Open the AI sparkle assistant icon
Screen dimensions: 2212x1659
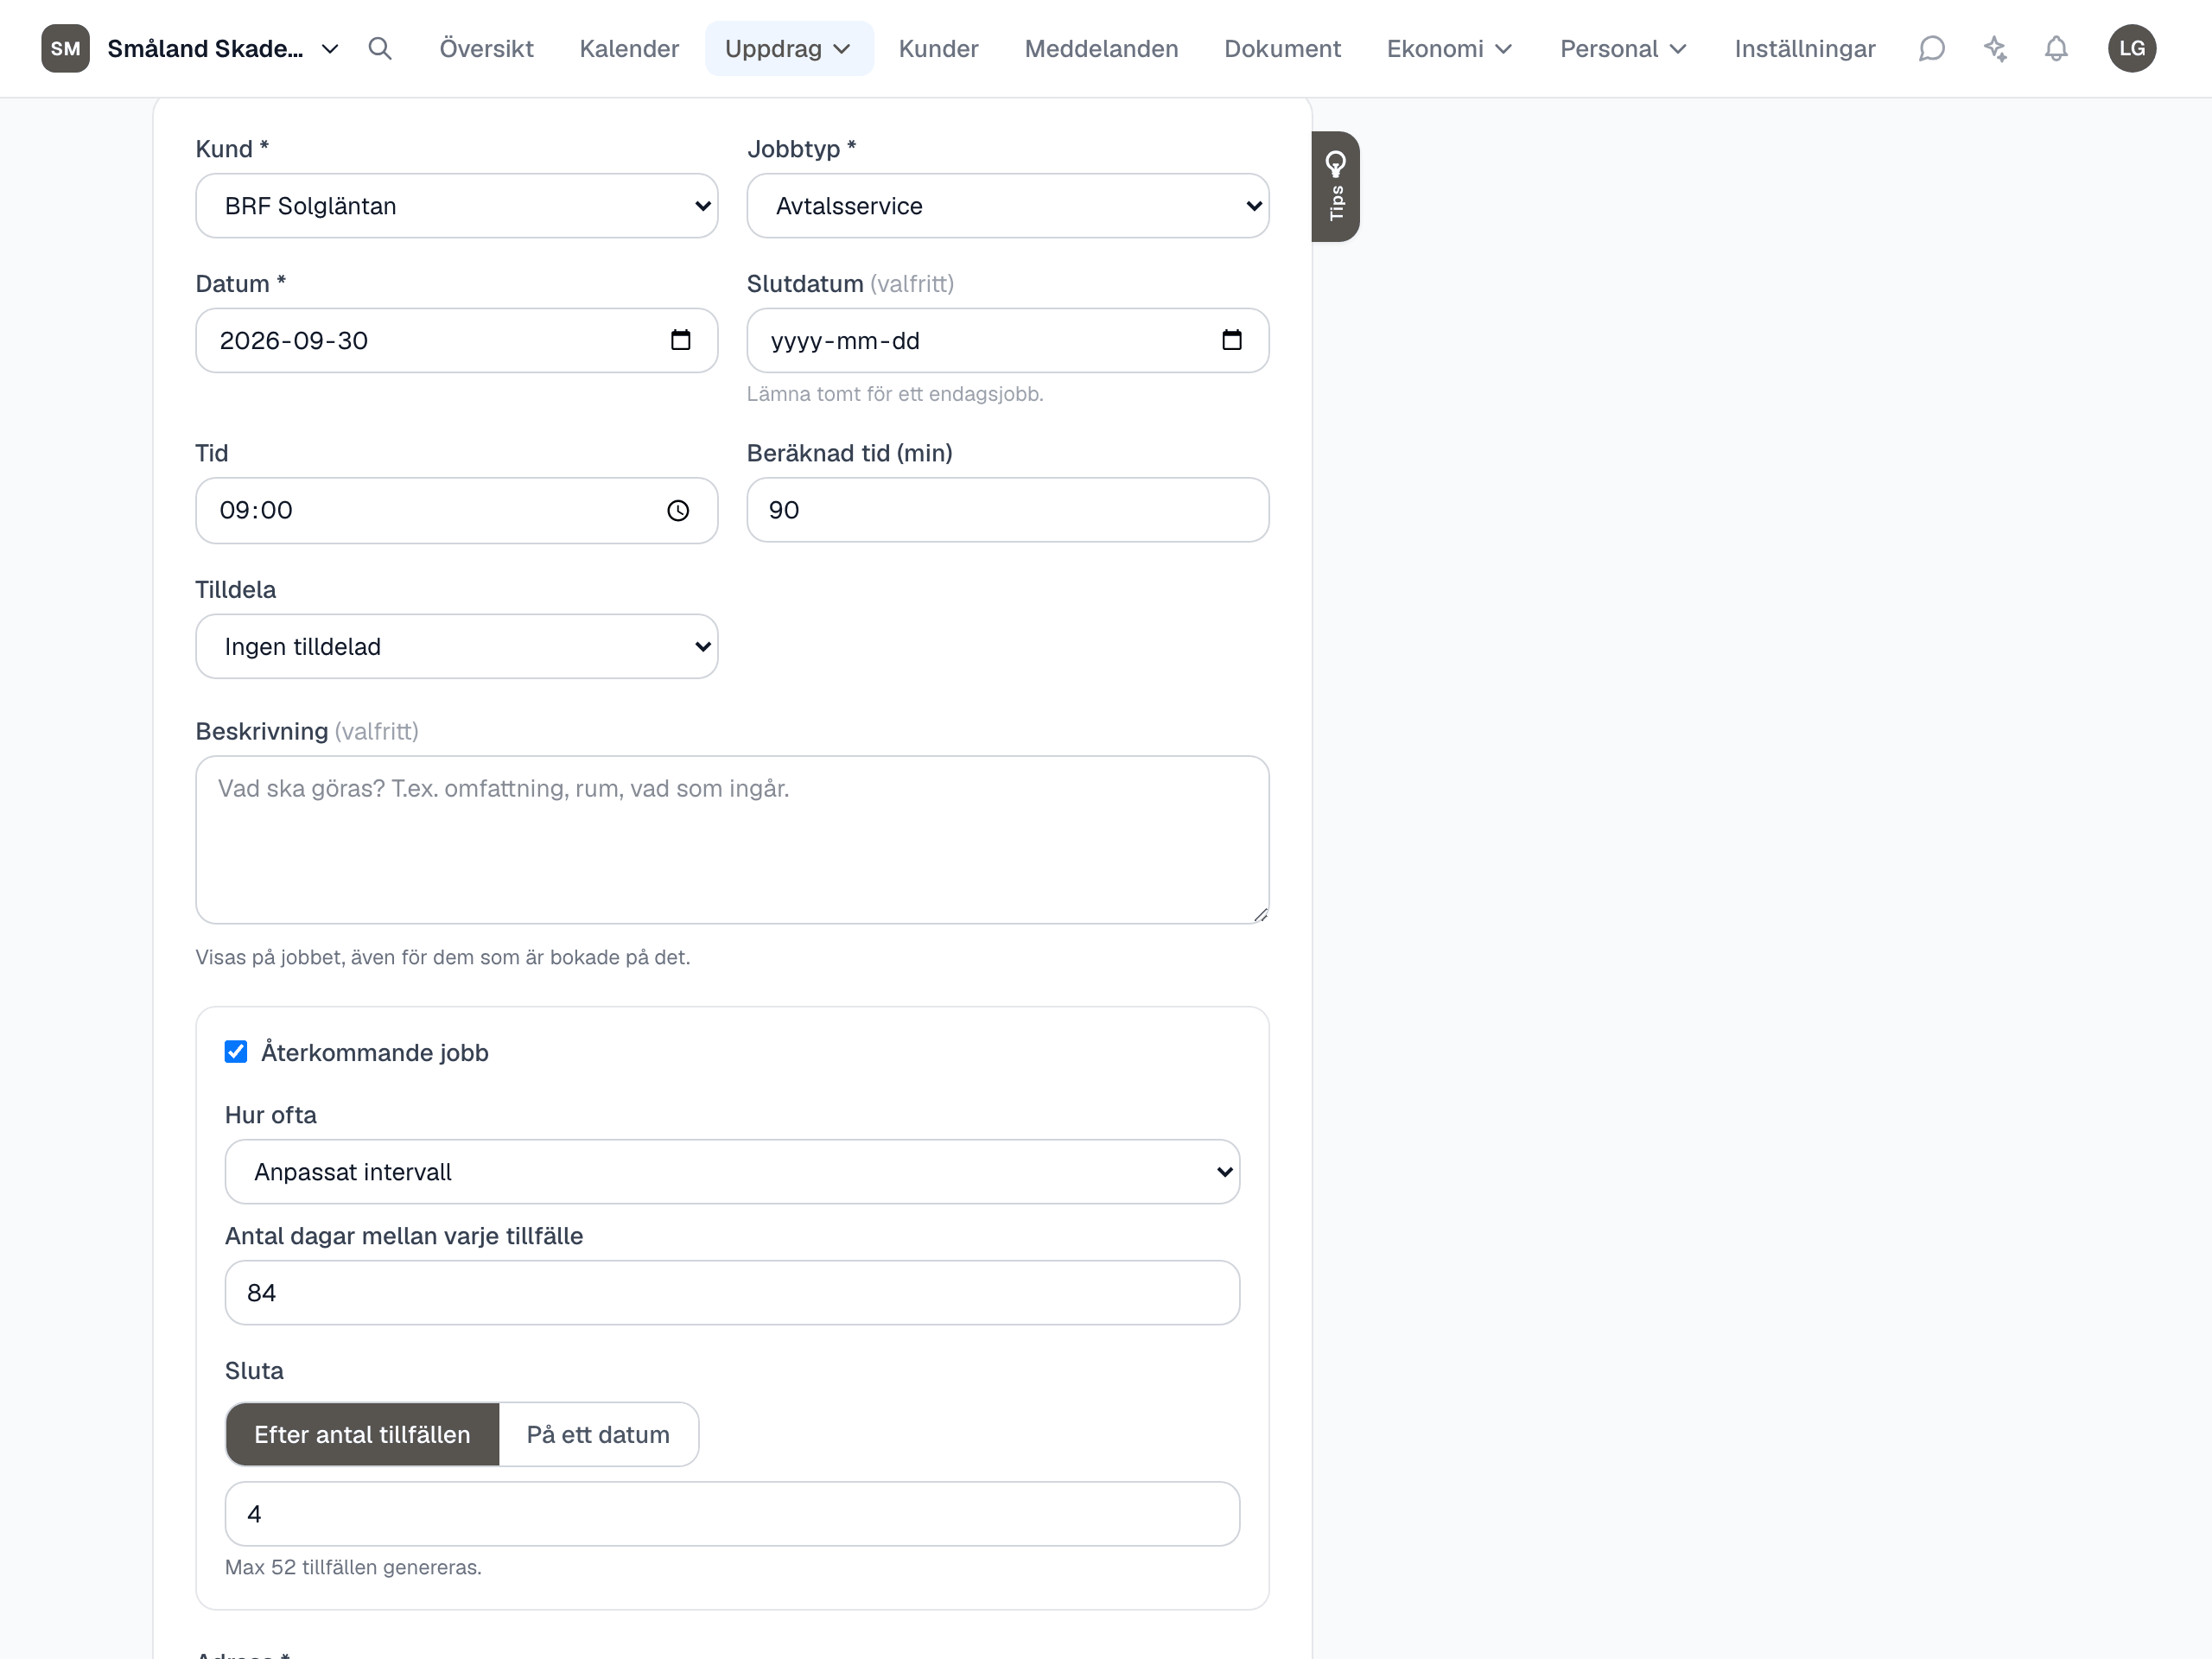[1995, 48]
